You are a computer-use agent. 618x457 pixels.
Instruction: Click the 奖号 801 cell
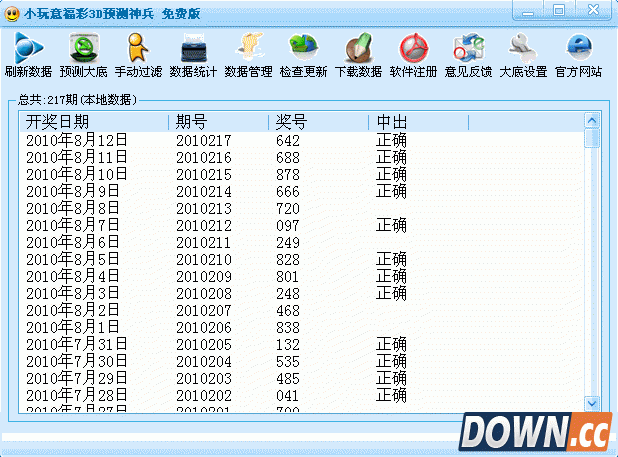pyautogui.click(x=287, y=277)
